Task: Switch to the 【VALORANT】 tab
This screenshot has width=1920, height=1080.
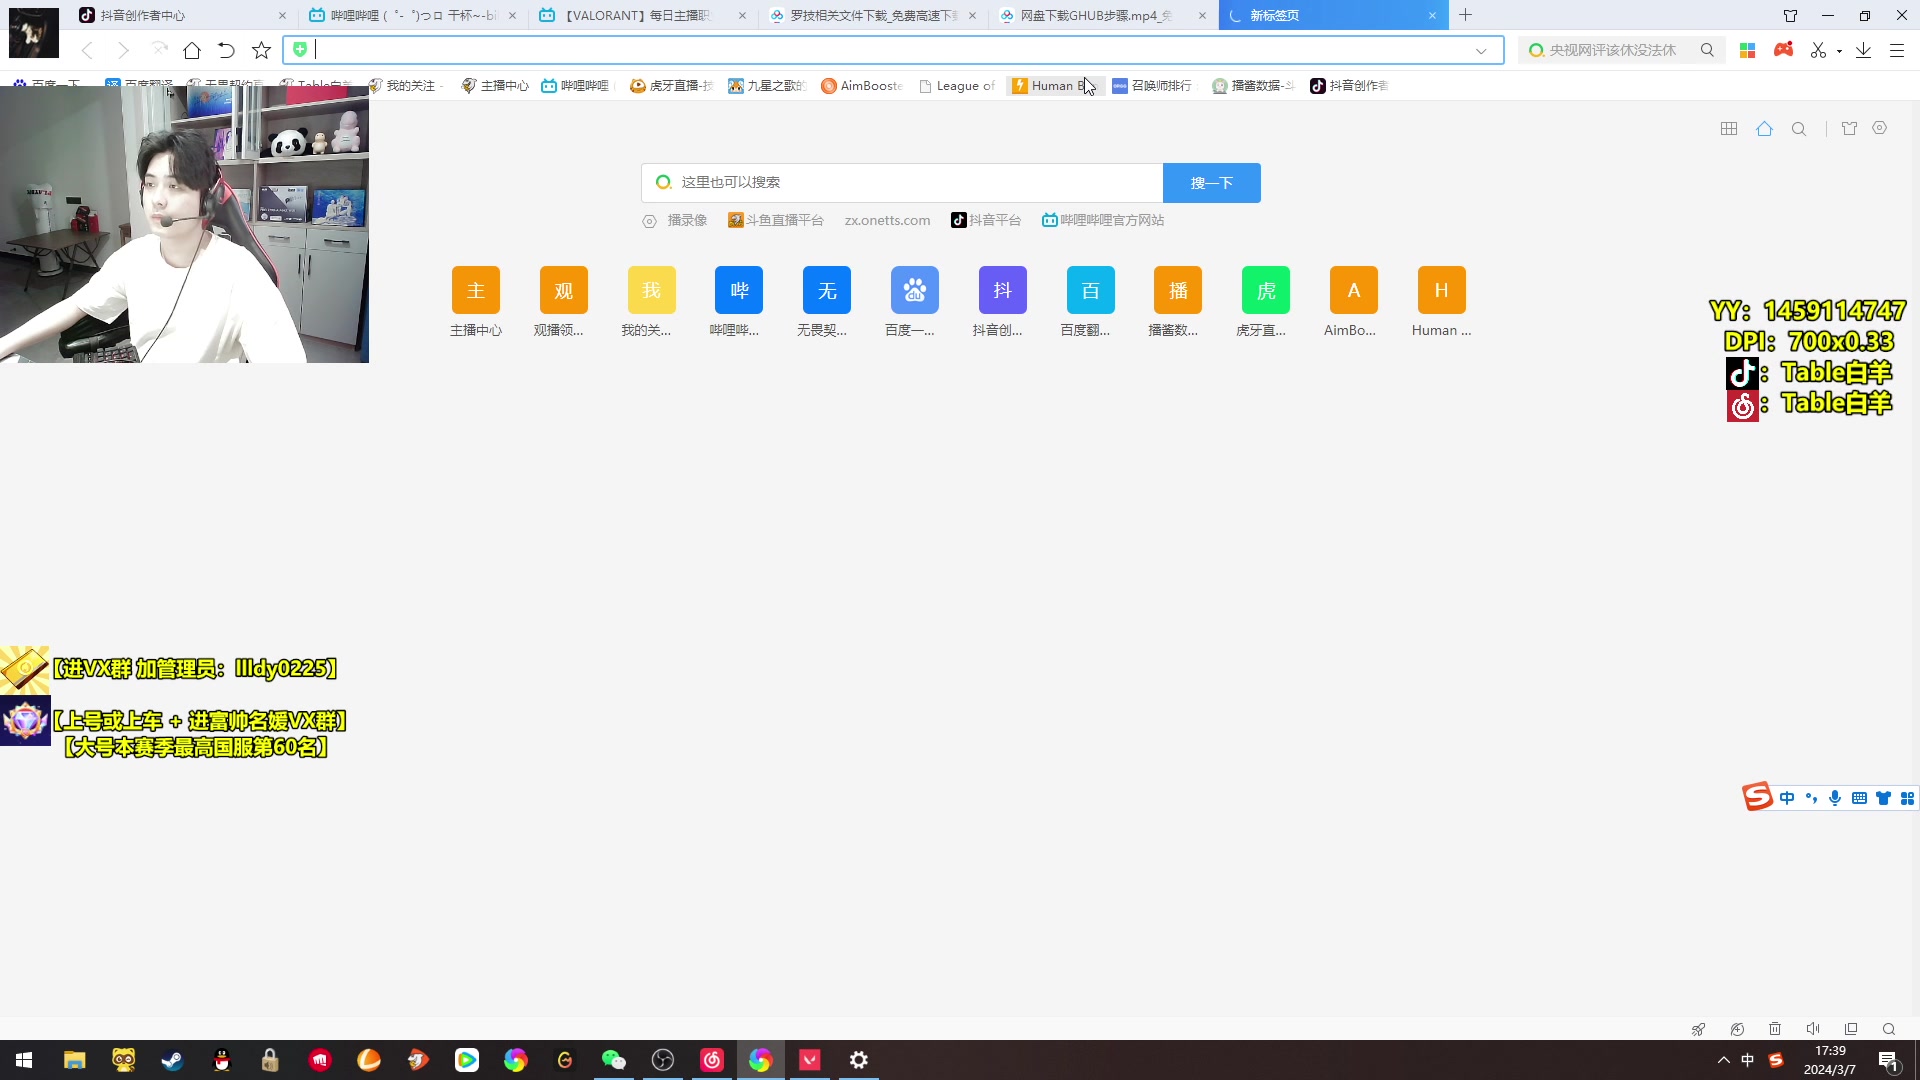Action: click(638, 15)
